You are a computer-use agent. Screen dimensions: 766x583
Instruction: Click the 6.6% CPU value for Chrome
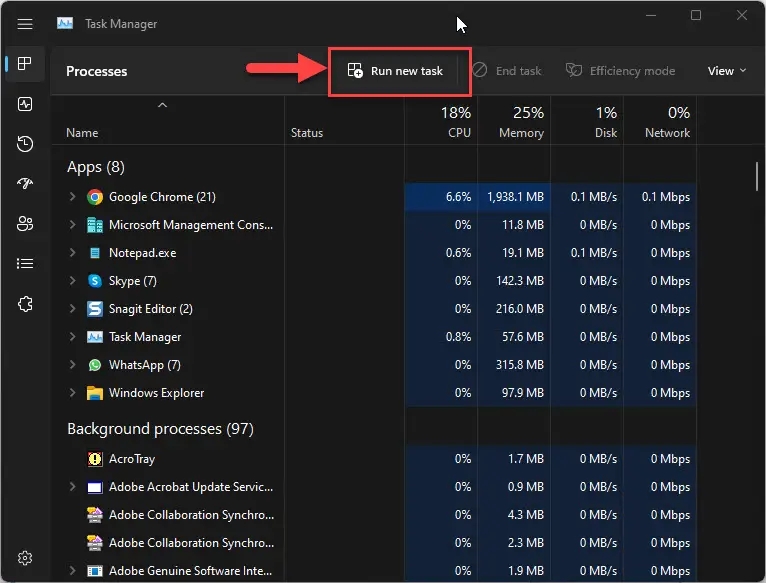tap(458, 197)
